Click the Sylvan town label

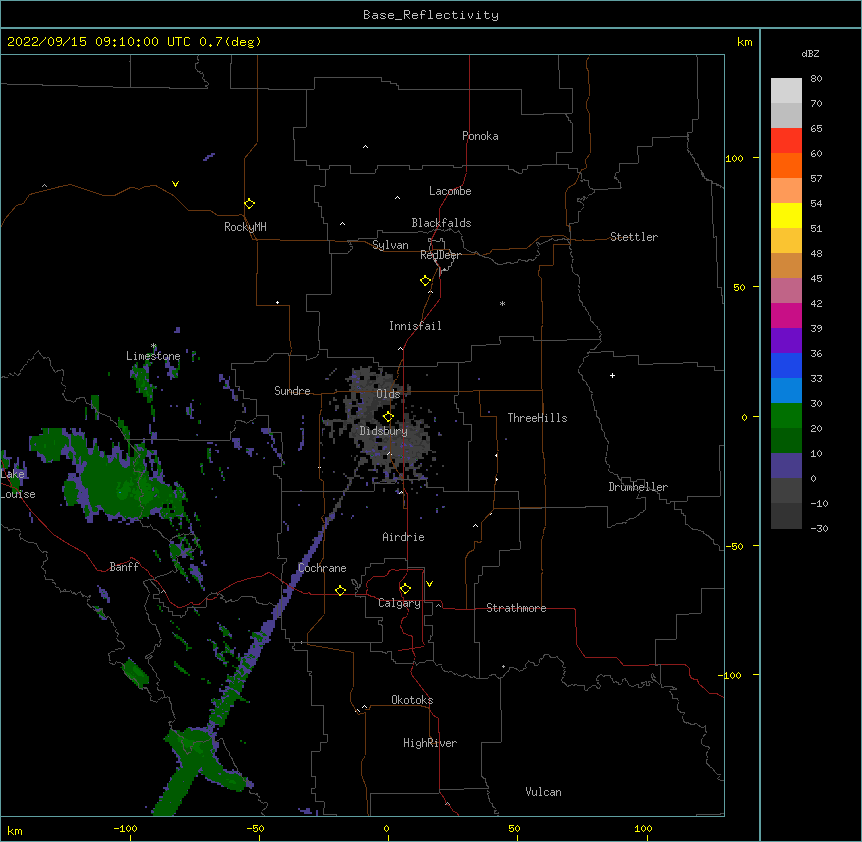[x=390, y=245]
